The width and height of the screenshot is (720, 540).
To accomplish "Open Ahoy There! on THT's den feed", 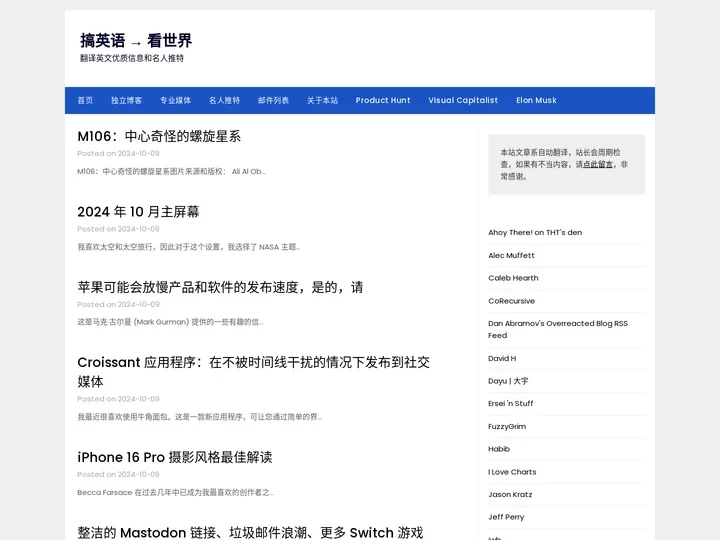I will (x=535, y=232).
